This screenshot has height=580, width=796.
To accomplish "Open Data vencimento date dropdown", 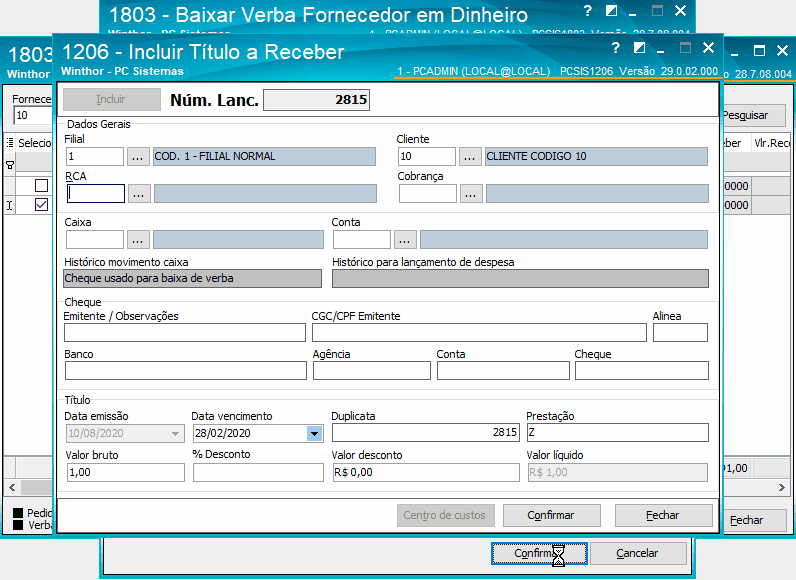I will 314,433.
